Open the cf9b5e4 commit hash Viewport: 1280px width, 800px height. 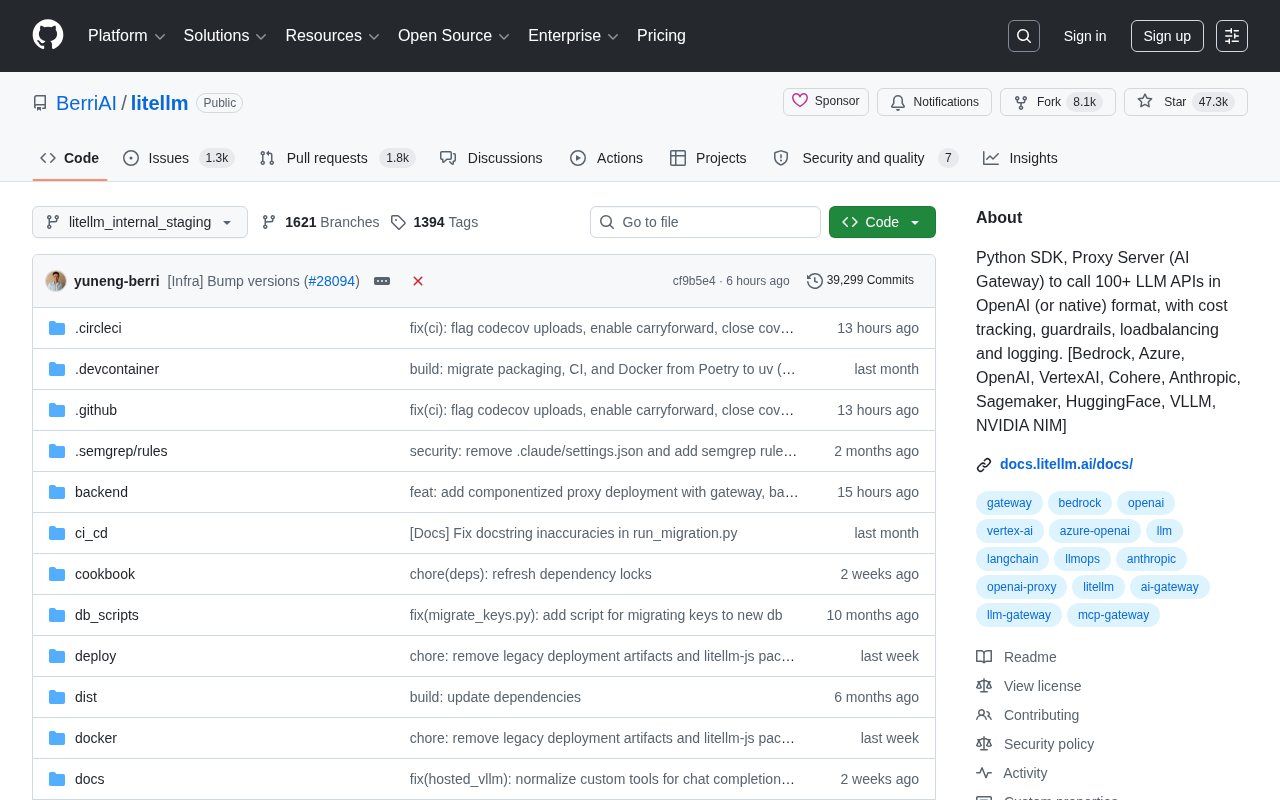click(694, 281)
